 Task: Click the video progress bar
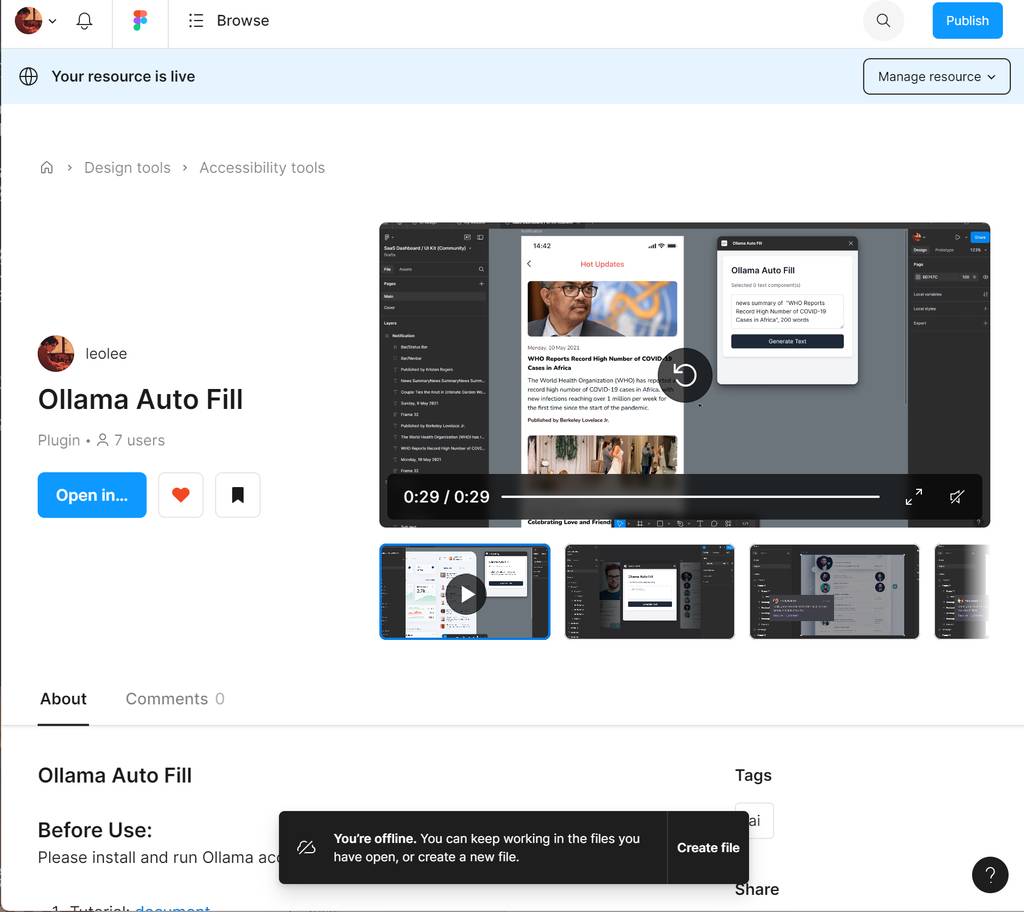pos(690,497)
